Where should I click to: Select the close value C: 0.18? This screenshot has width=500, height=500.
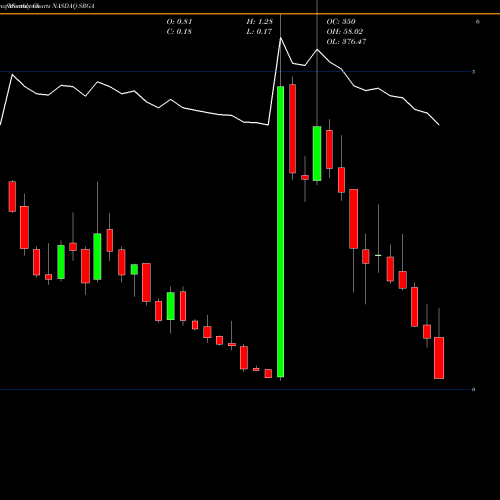pos(179,32)
